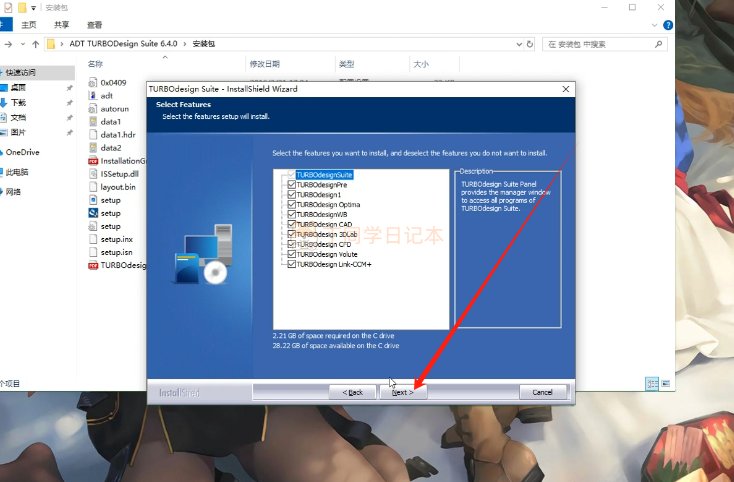Click the 安装包 breadcrumb segment
The width and height of the screenshot is (734, 482).
click(203, 44)
